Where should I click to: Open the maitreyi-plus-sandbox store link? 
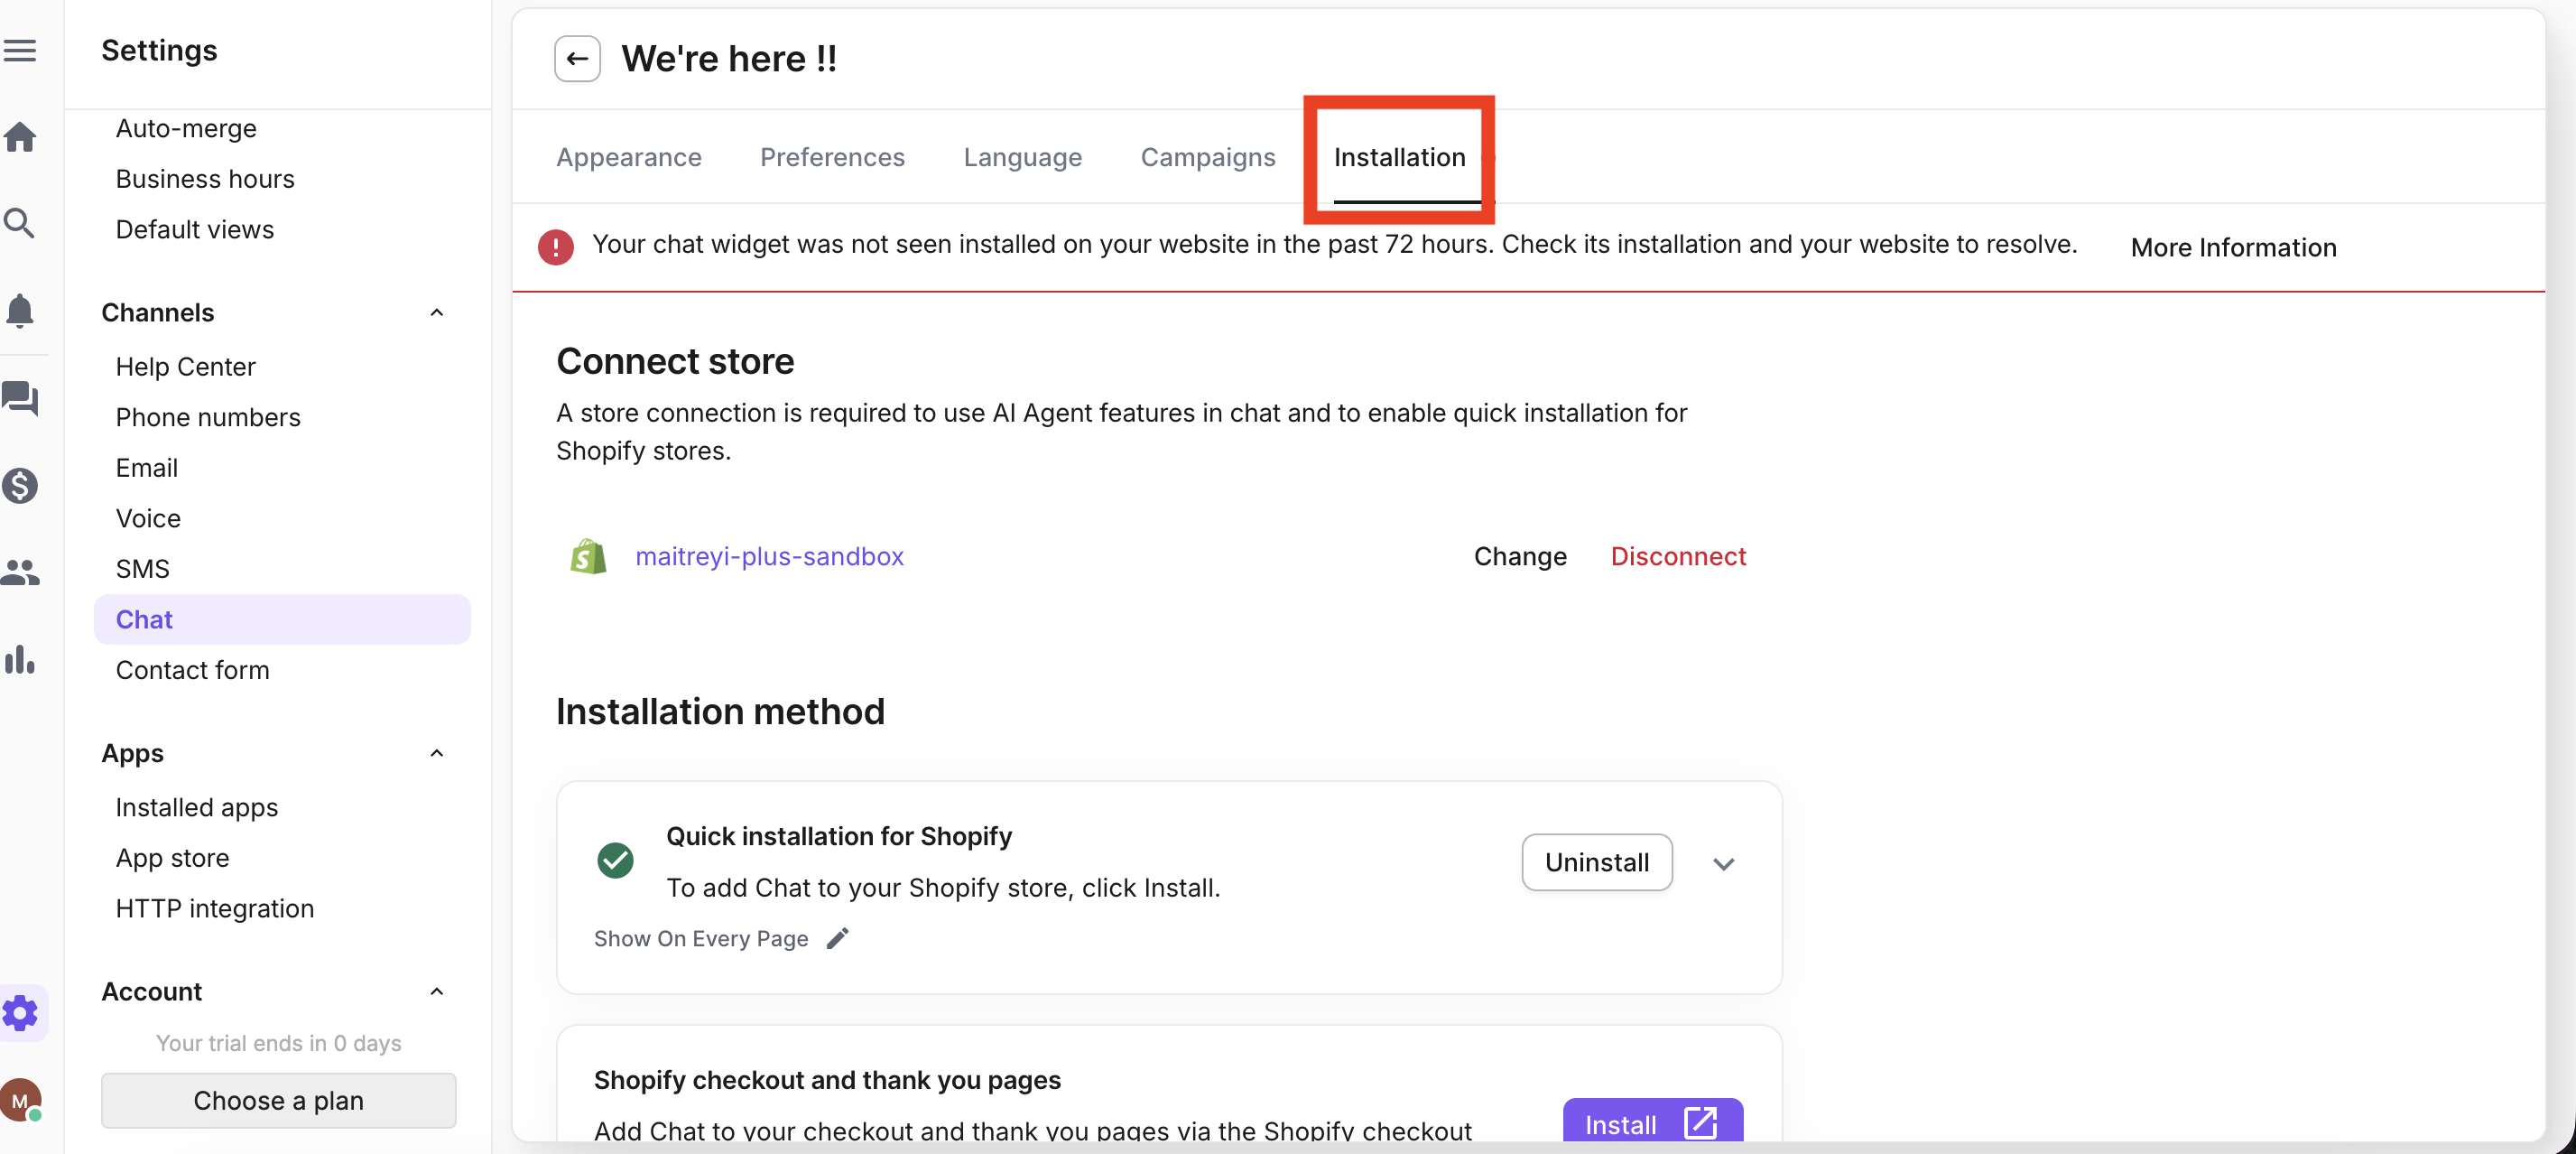(x=769, y=556)
